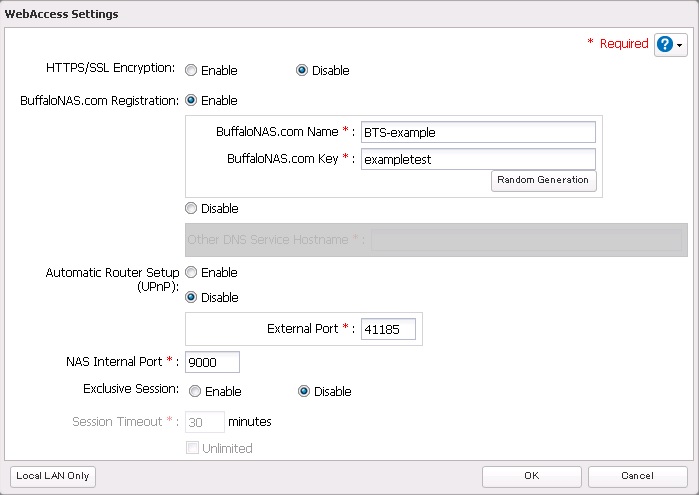Confirm settings with the OK button
Viewport: 699px width, 495px height.
pyautogui.click(x=531, y=476)
